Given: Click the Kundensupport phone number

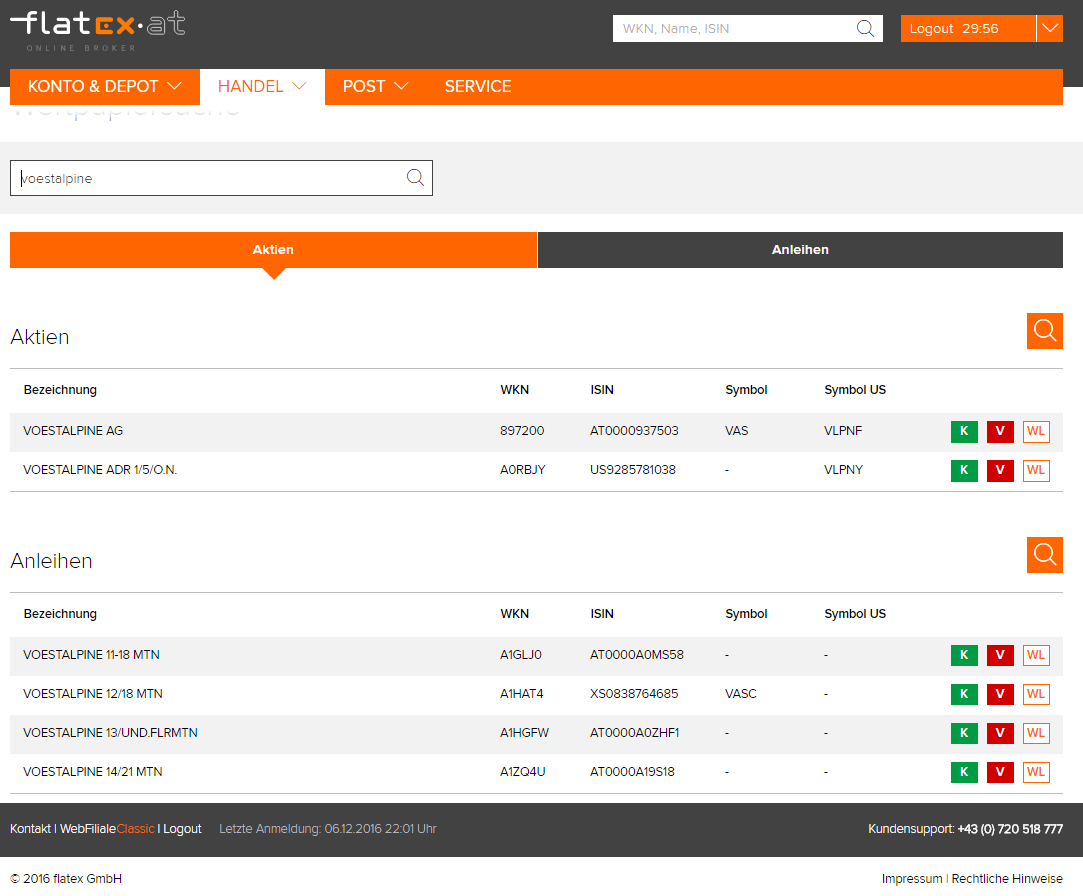Looking at the screenshot, I should coord(1010,829).
